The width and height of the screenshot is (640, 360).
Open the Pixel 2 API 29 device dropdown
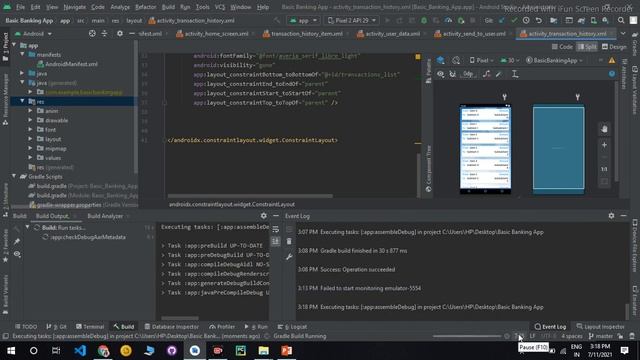351,20
